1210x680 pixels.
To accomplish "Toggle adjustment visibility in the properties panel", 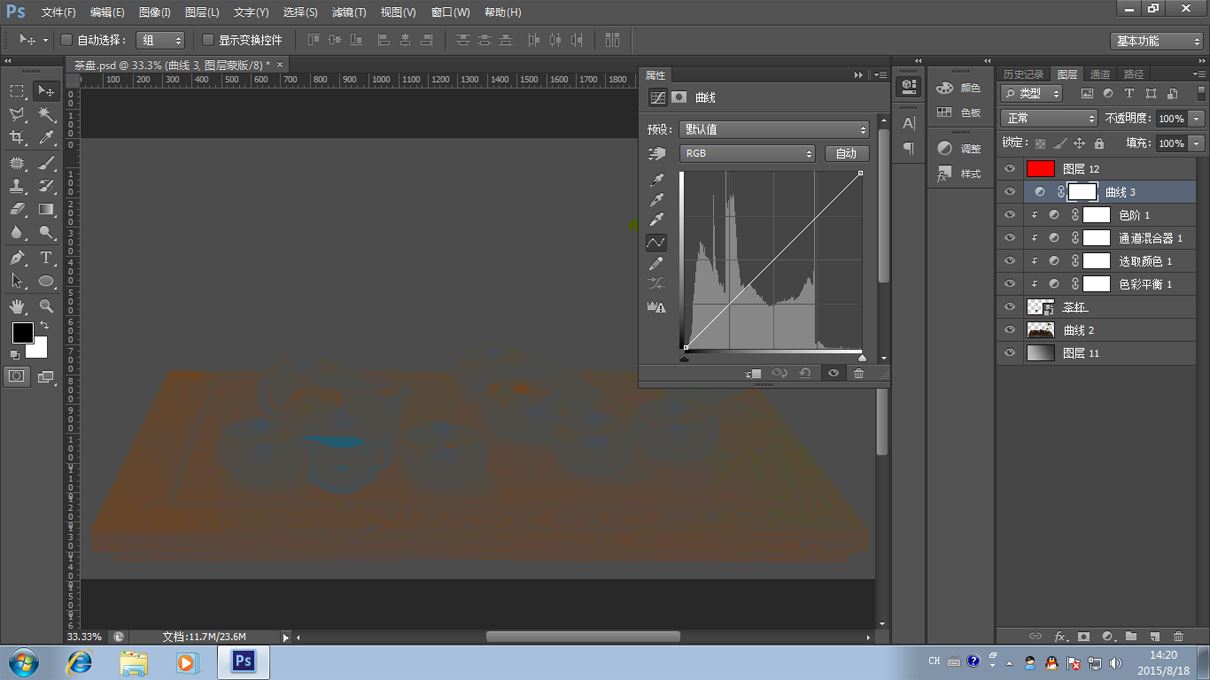I will coord(832,373).
